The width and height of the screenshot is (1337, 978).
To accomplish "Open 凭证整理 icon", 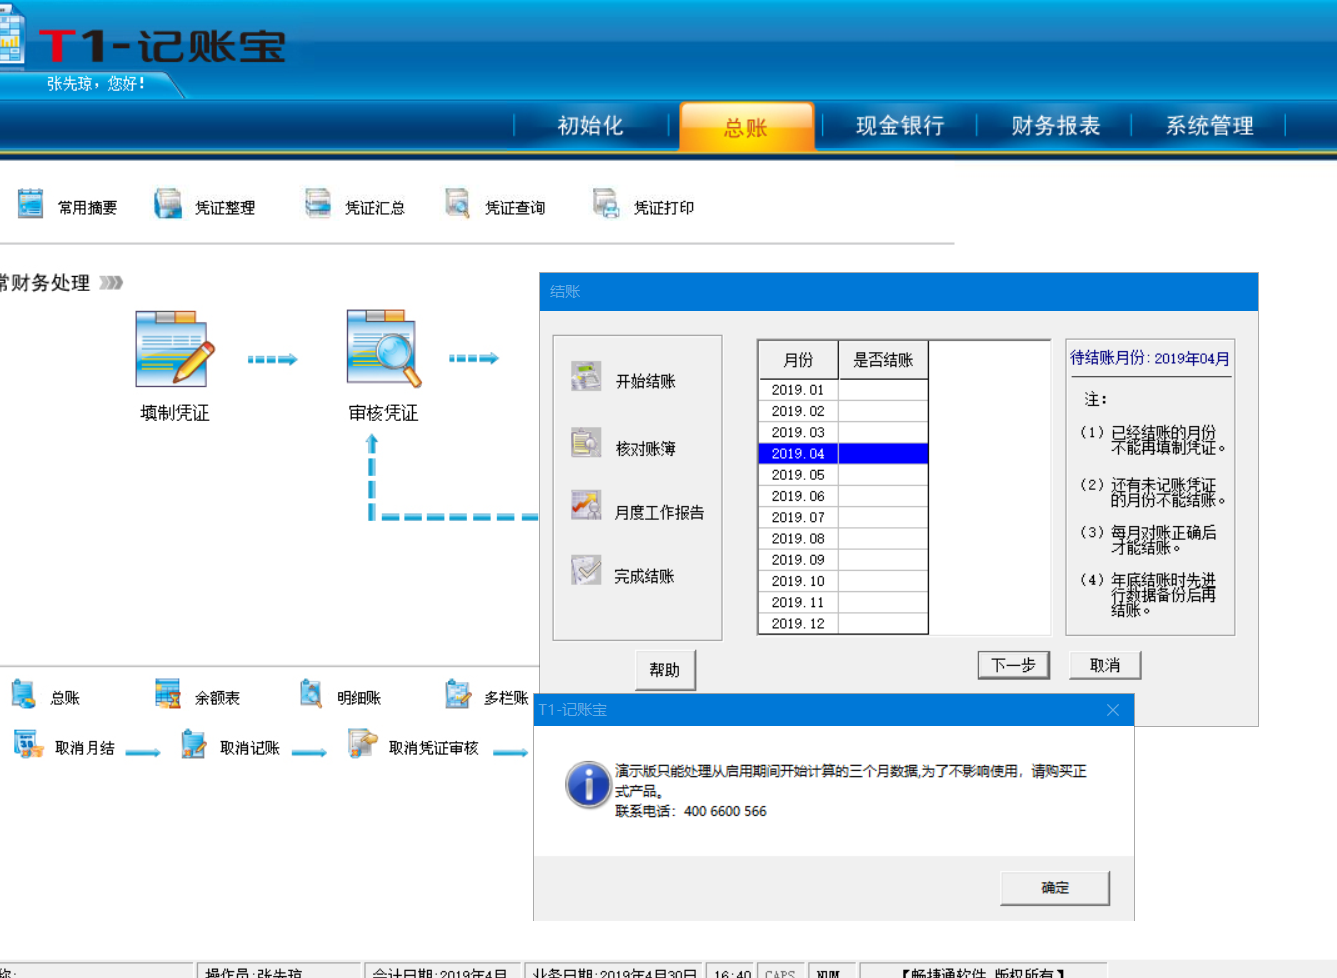I will click(x=167, y=204).
